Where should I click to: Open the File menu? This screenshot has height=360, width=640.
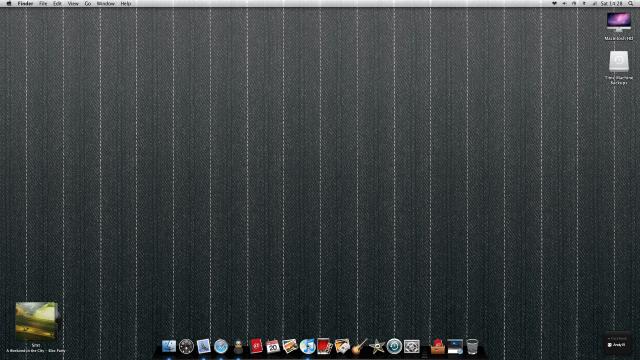click(x=43, y=3)
